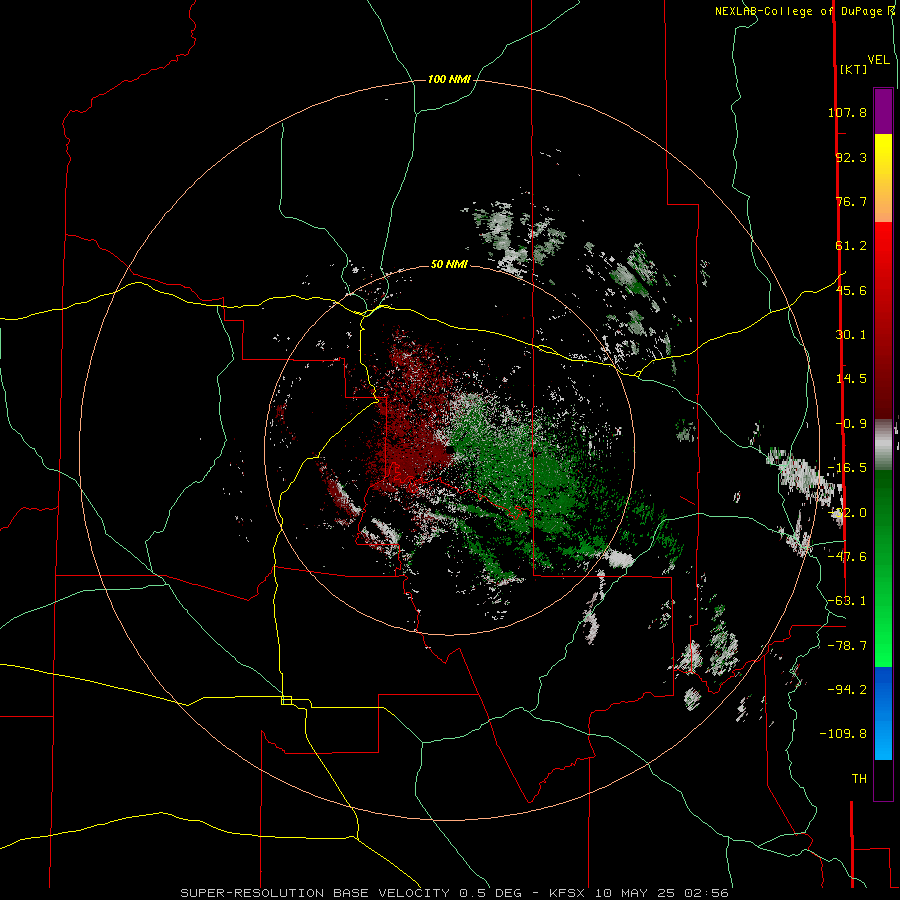
Task: Select the 92.3 legend value
Action: pos(851,157)
